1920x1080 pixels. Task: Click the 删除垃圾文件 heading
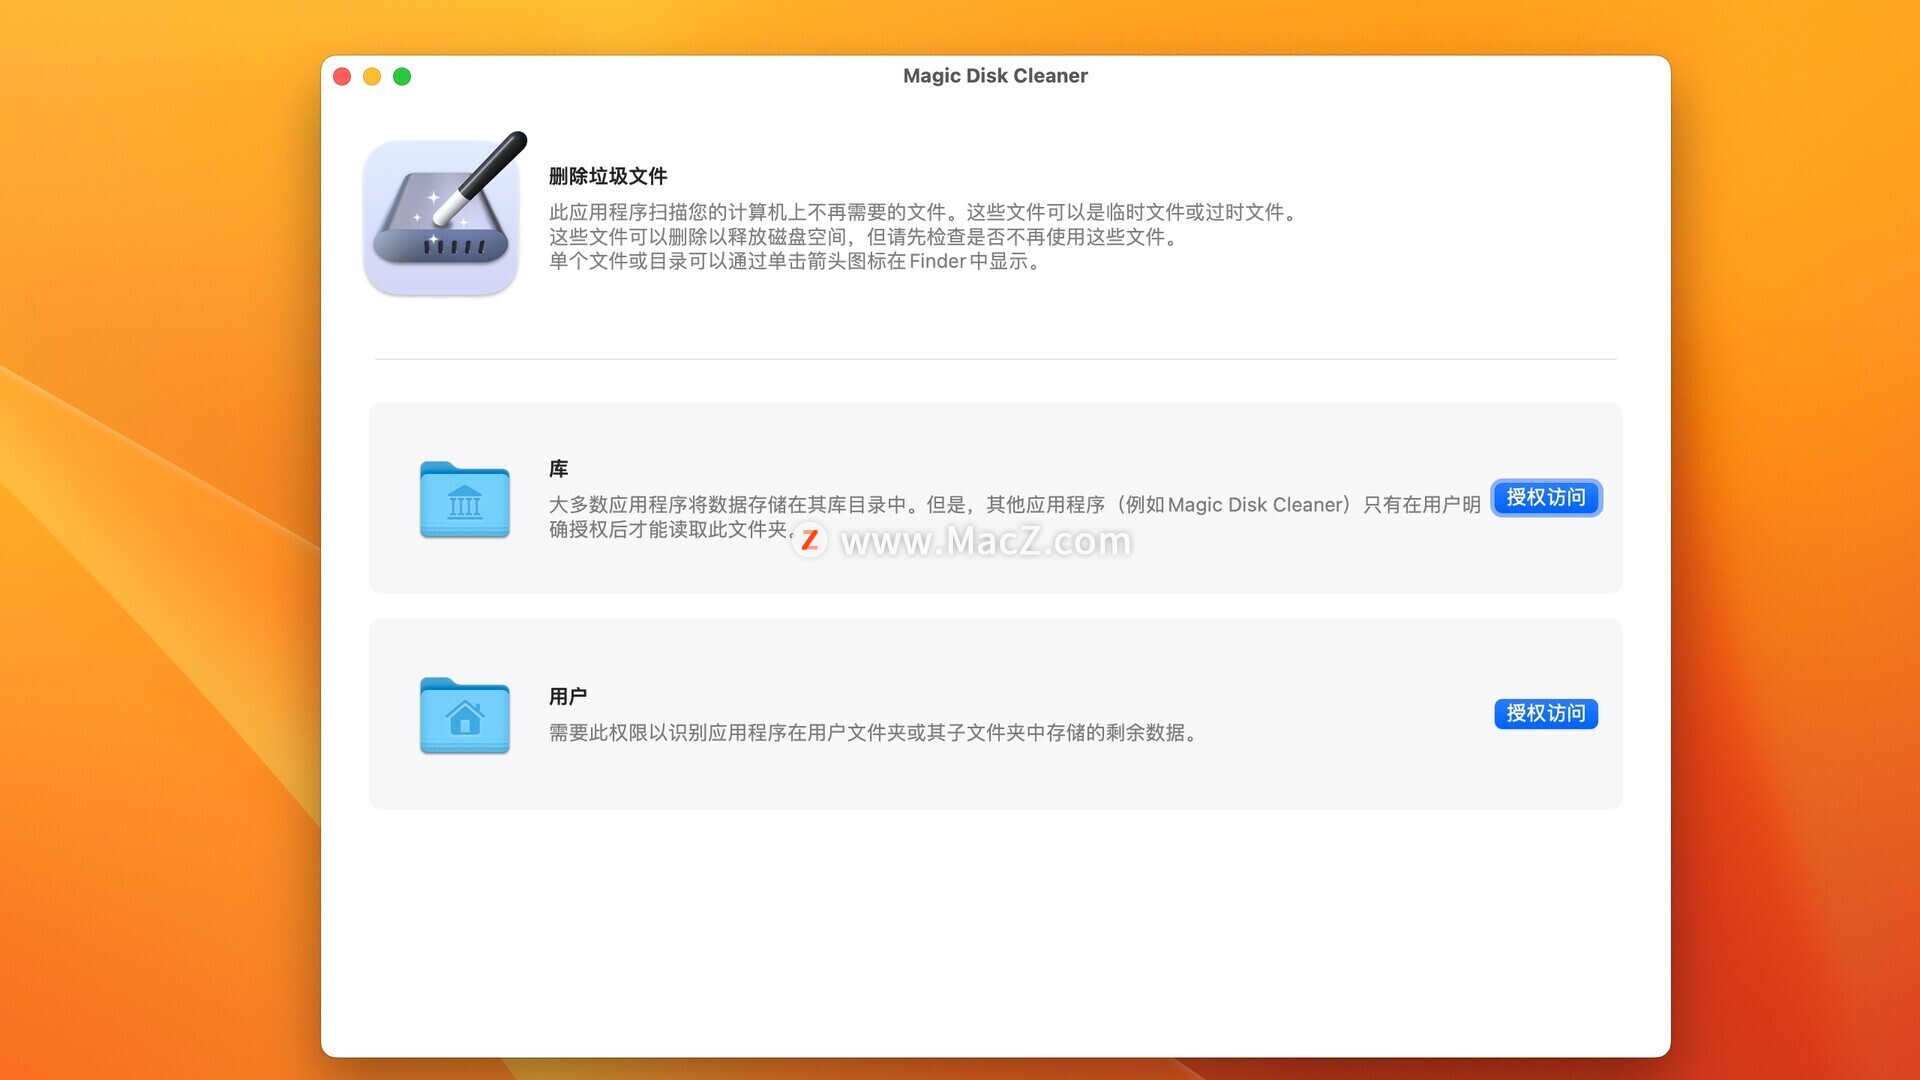click(x=608, y=176)
